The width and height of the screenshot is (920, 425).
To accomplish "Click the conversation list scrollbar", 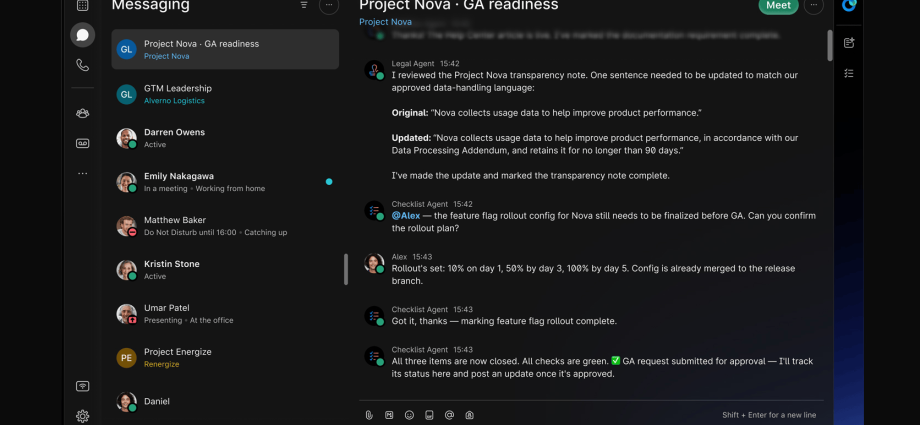I will pyautogui.click(x=346, y=269).
